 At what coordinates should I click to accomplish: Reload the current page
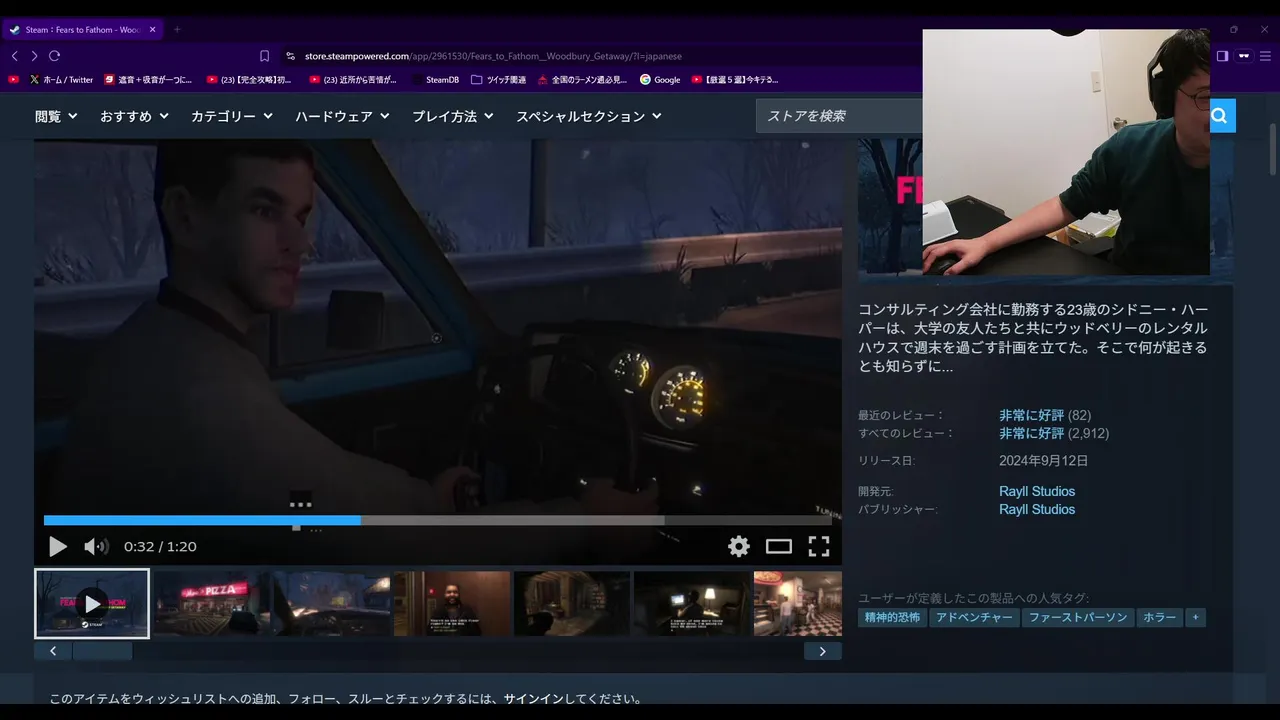pos(55,56)
